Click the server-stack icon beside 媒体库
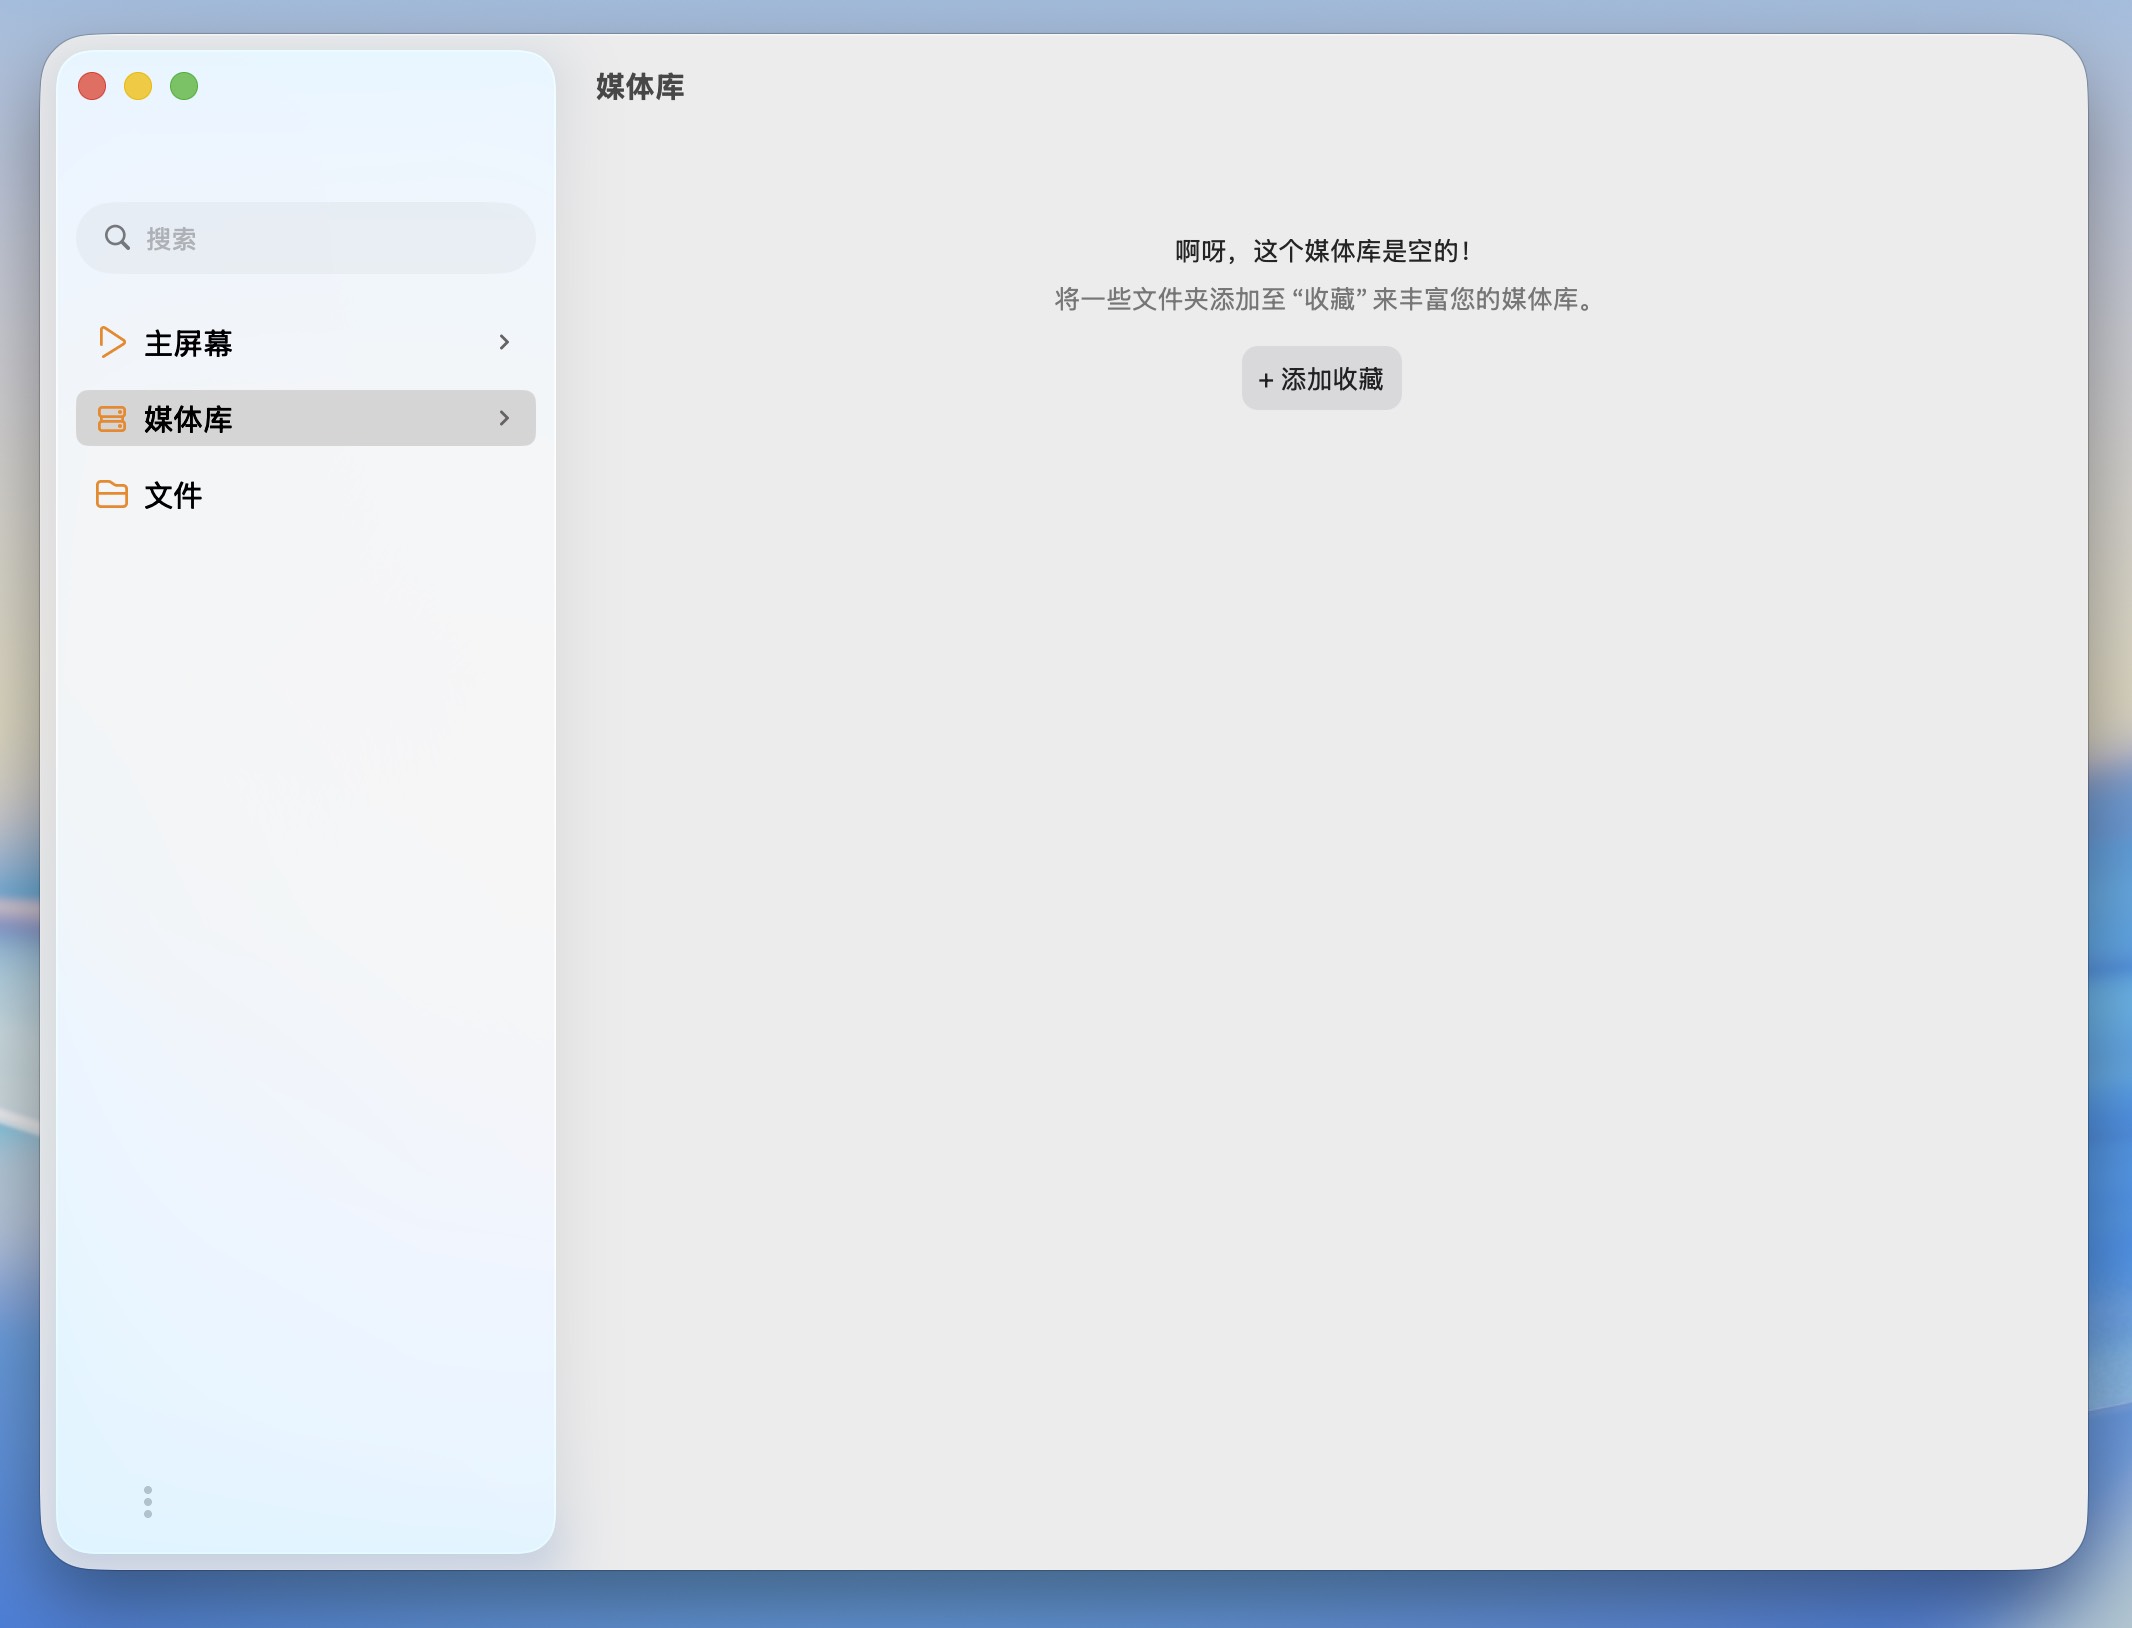 (x=112, y=418)
